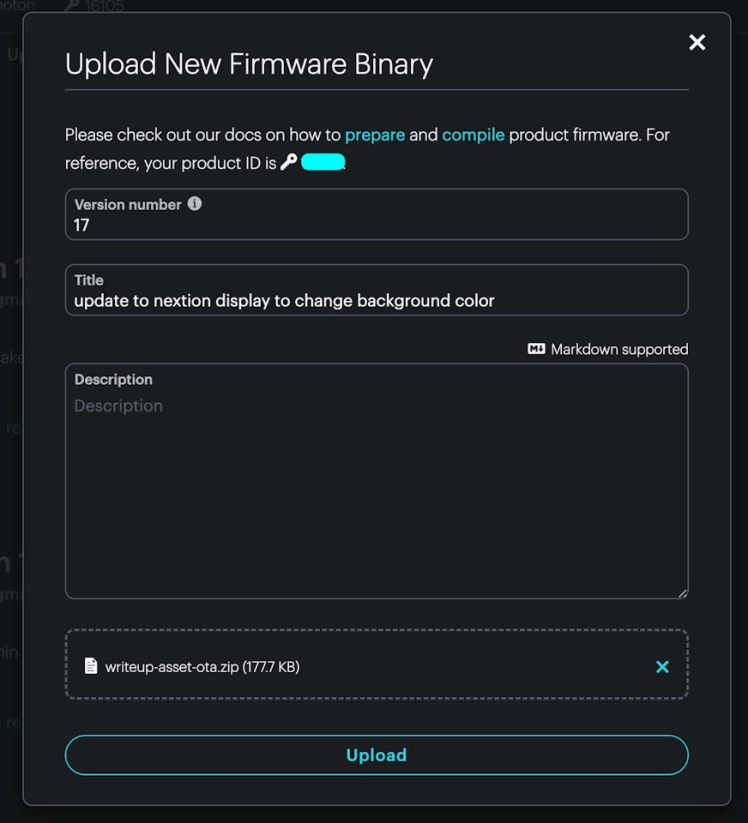The image size is (748, 823).
Task: Open the prepare docs link
Action: tap(375, 135)
